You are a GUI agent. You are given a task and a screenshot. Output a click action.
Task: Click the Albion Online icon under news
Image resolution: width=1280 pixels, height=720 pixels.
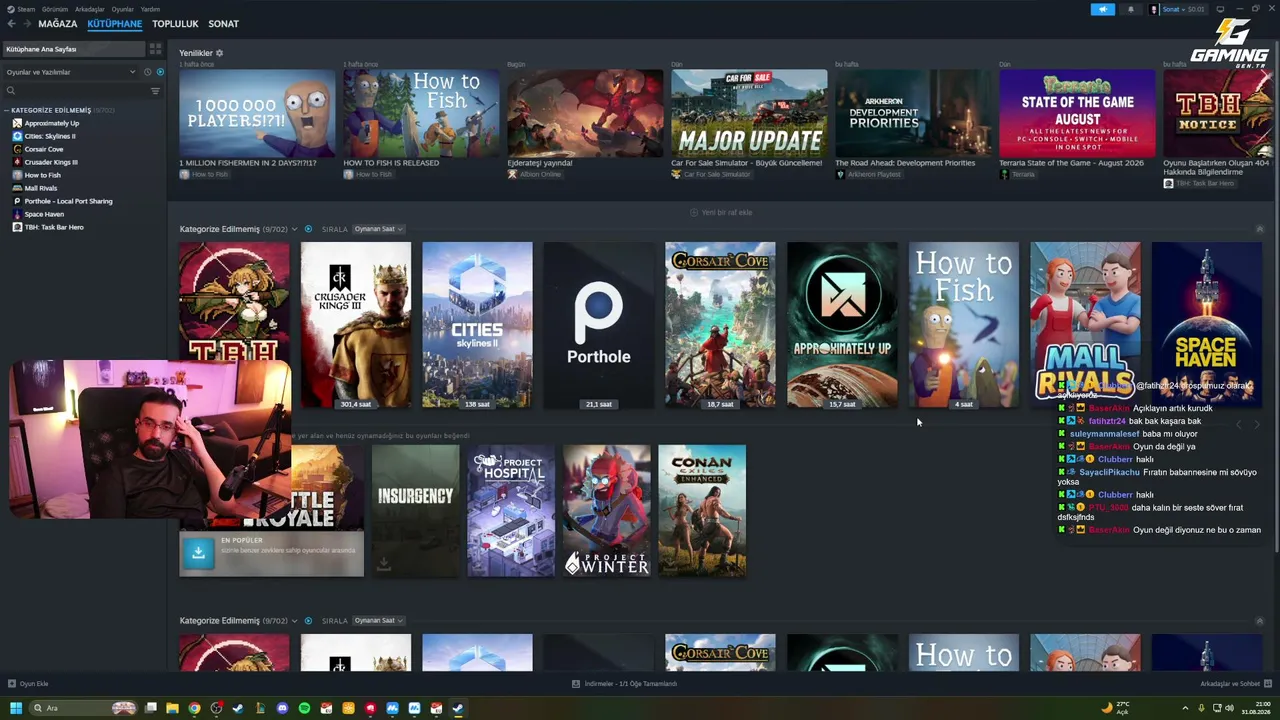pos(512,174)
